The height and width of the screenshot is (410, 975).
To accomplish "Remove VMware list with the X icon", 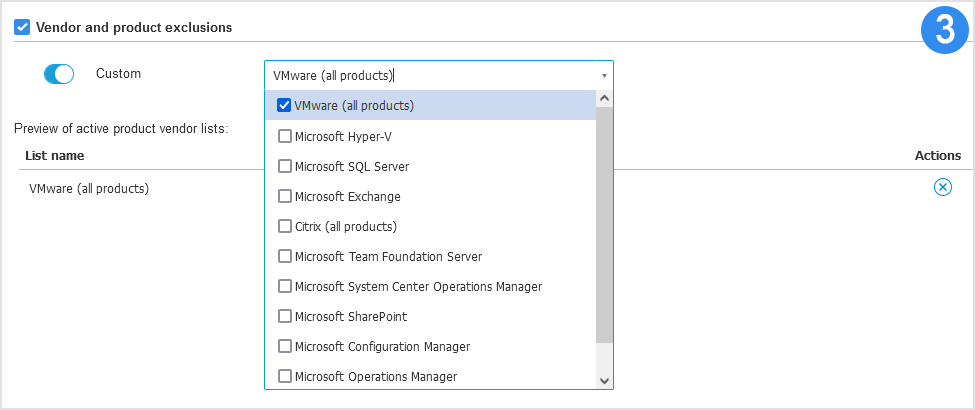I will click(943, 187).
